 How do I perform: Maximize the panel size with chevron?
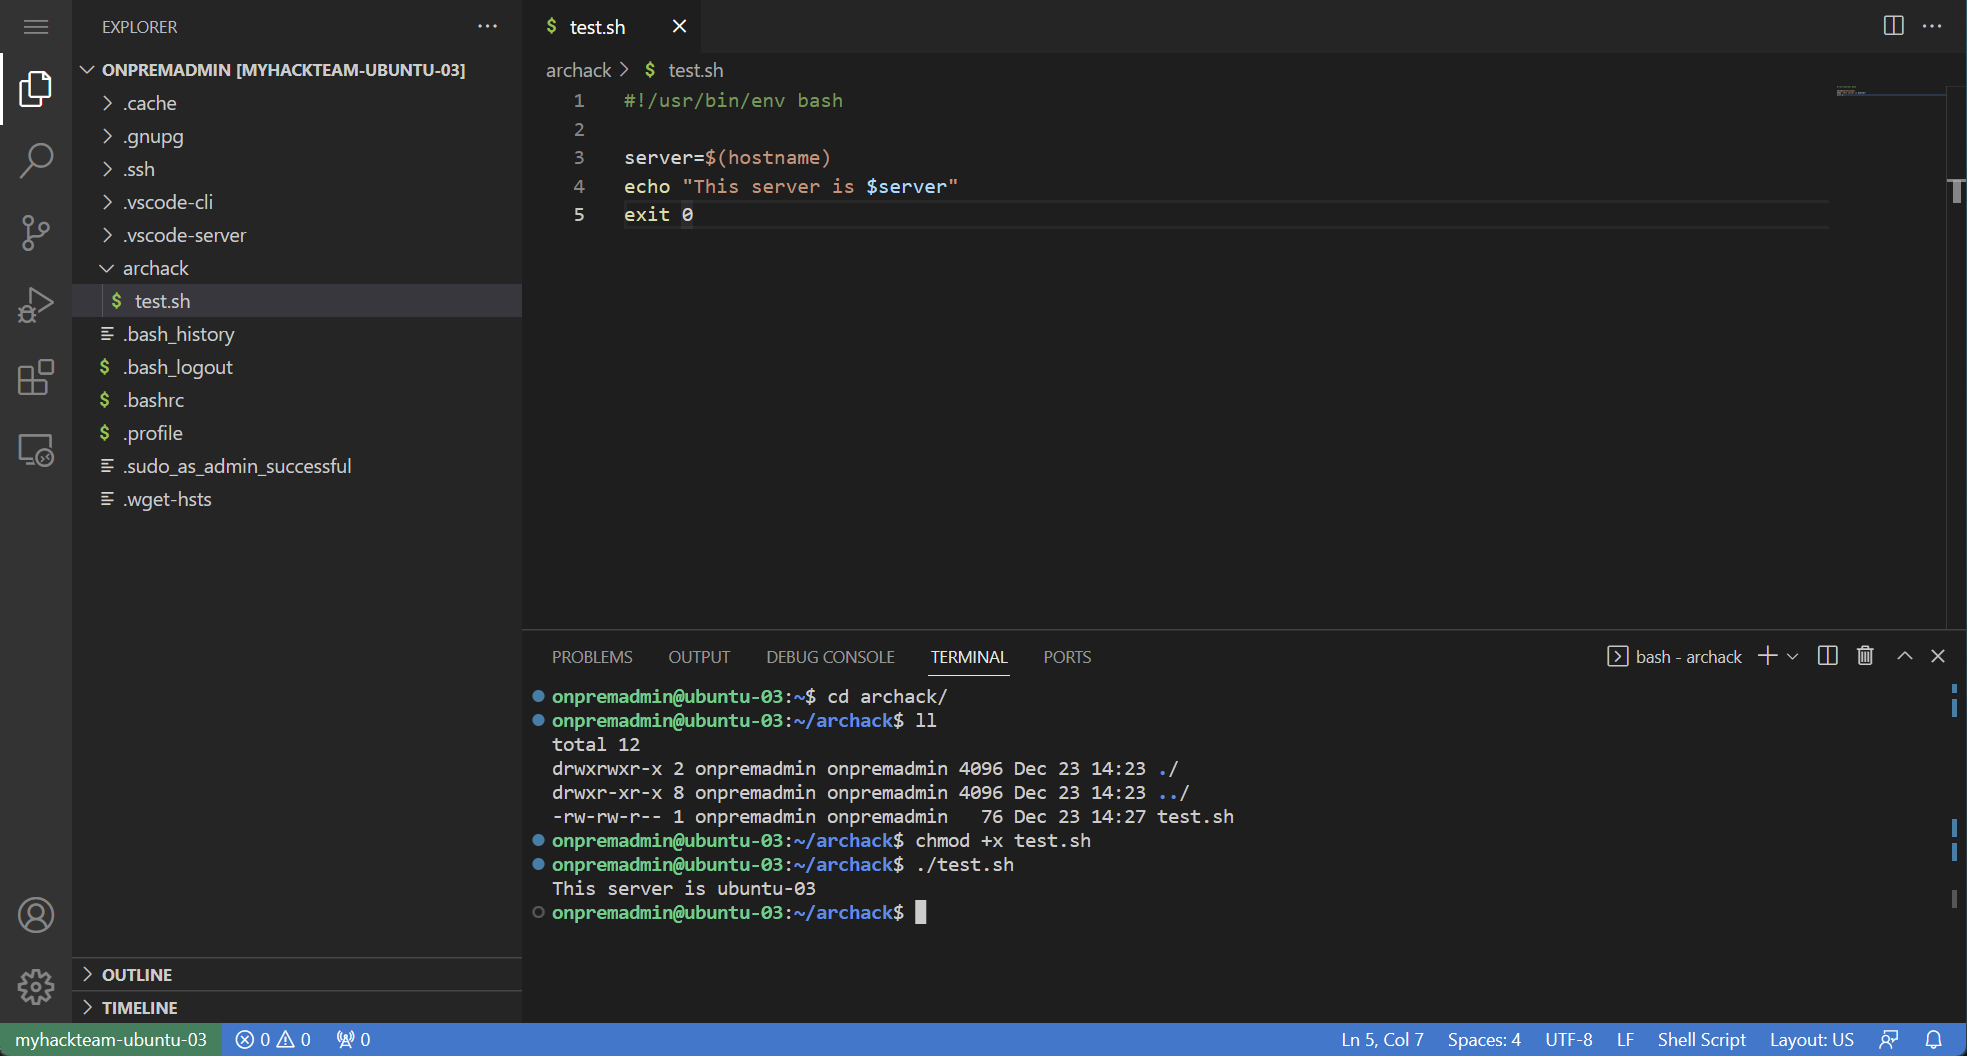1904,656
